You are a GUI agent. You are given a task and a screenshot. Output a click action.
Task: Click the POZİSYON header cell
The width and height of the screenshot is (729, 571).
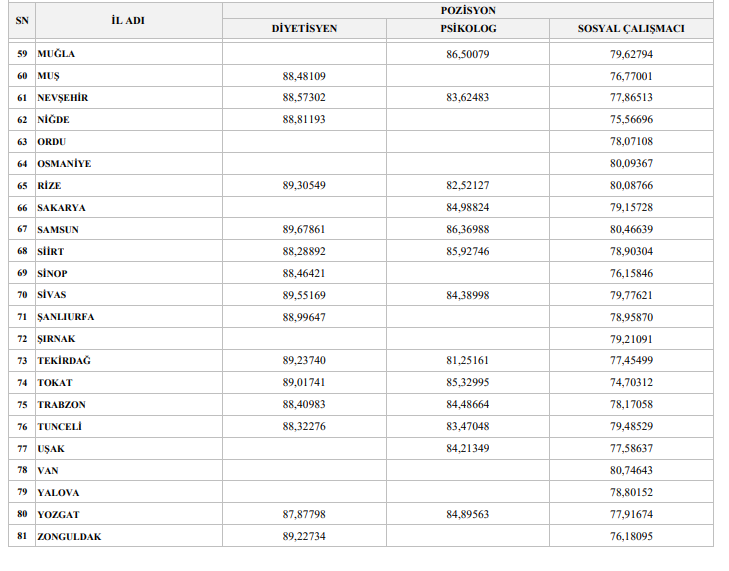coord(468,11)
